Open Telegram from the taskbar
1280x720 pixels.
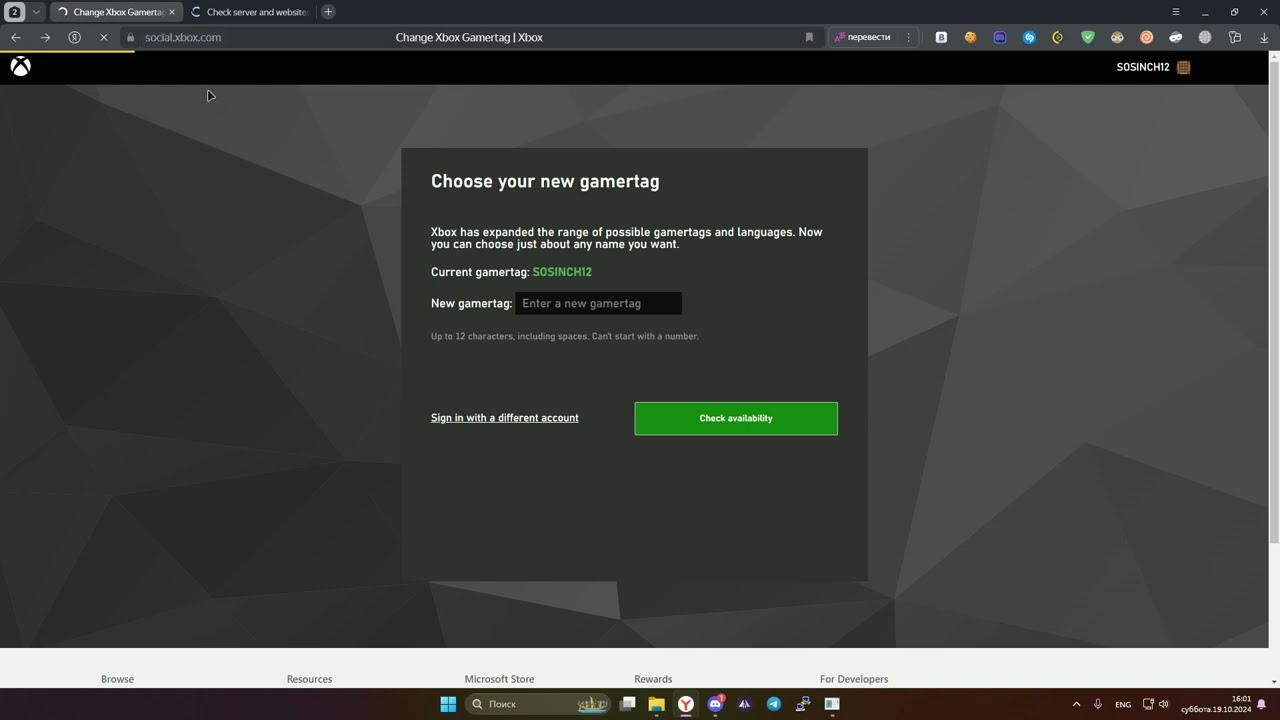773,704
